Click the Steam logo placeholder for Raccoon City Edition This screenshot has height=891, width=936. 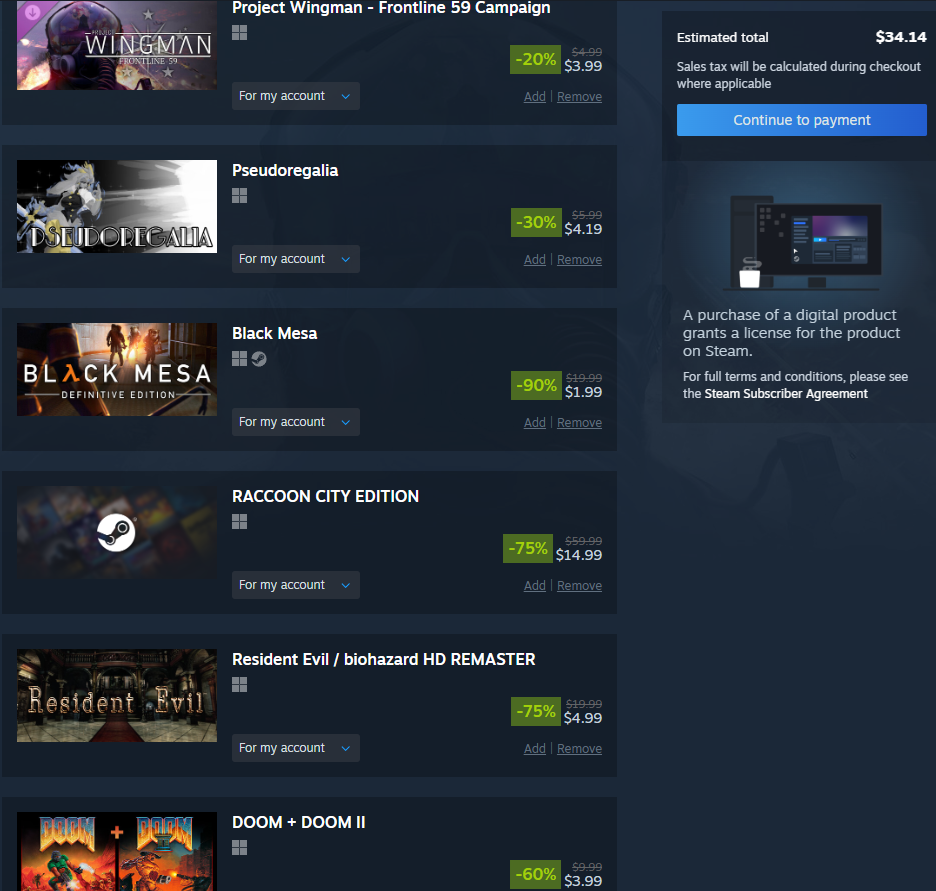(117, 532)
